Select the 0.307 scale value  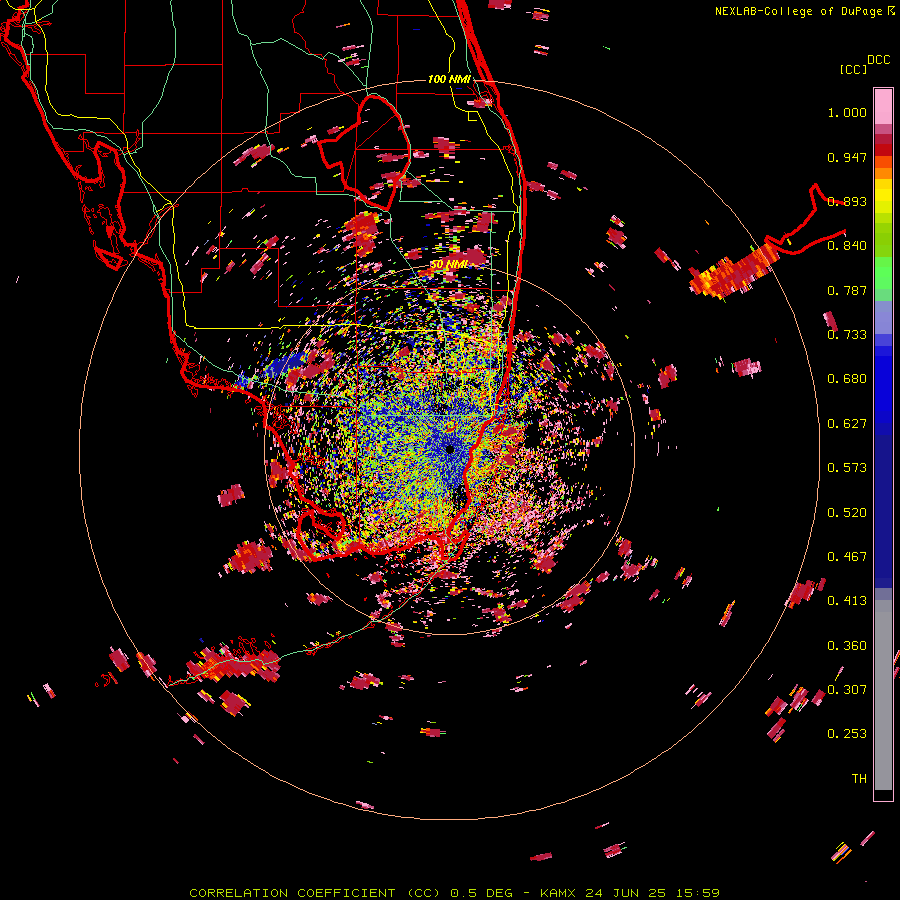[x=847, y=690]
